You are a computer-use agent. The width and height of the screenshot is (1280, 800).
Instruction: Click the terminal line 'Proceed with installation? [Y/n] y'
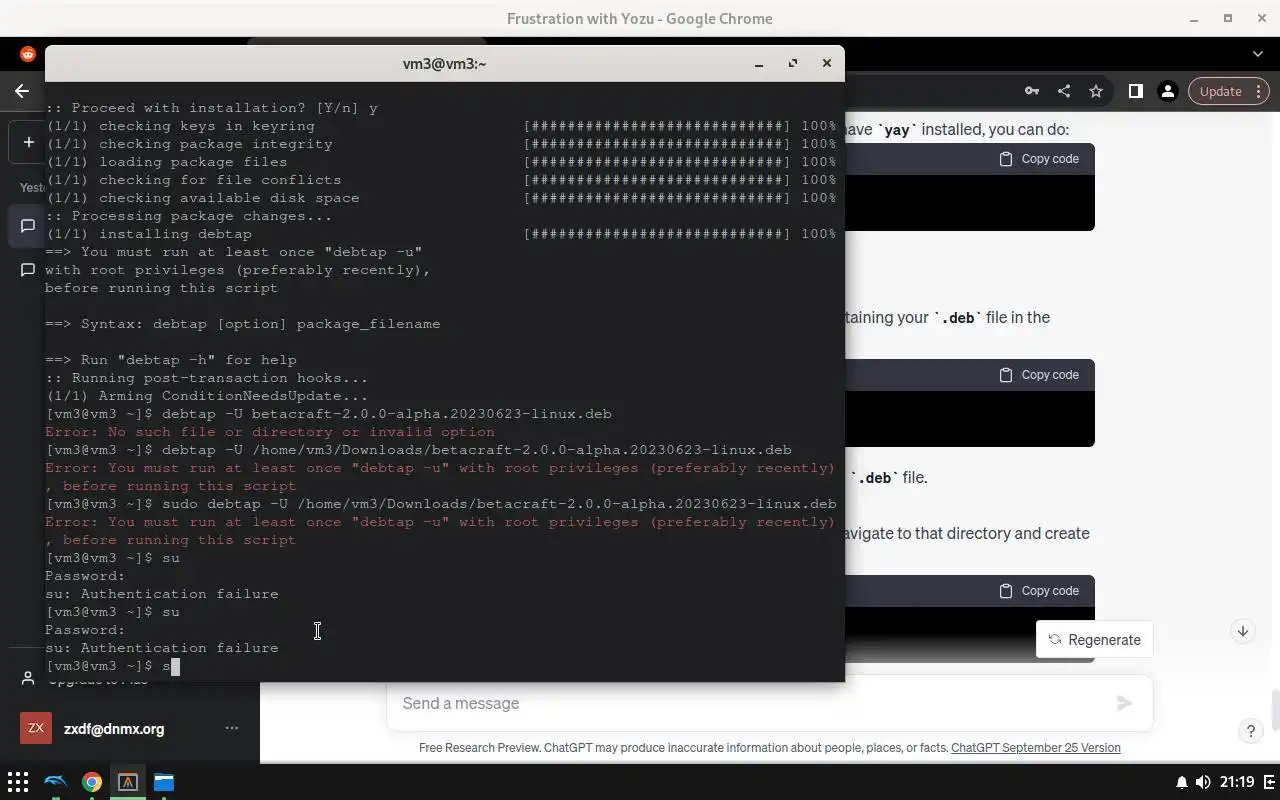tap(212, 108)
